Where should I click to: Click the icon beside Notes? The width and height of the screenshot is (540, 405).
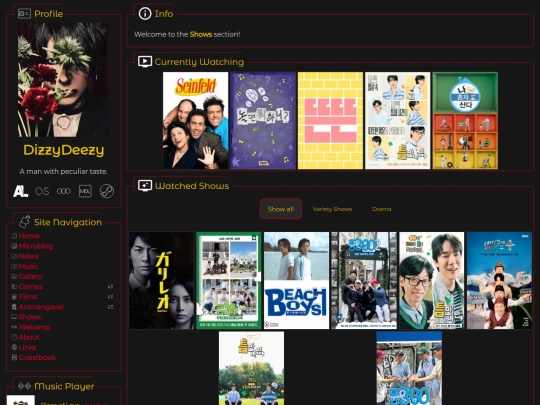coord(14,256)
